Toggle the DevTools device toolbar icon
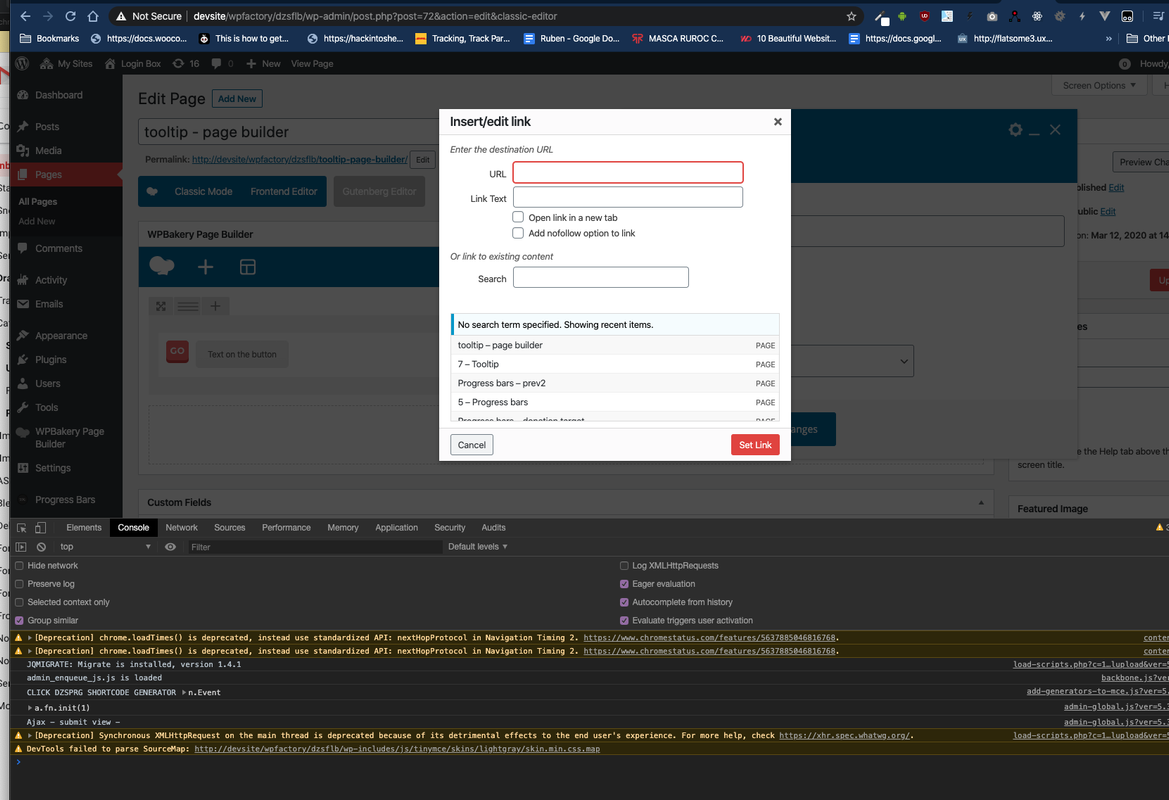The height and width of the screenshot is (800, 1169). point(40,528)
